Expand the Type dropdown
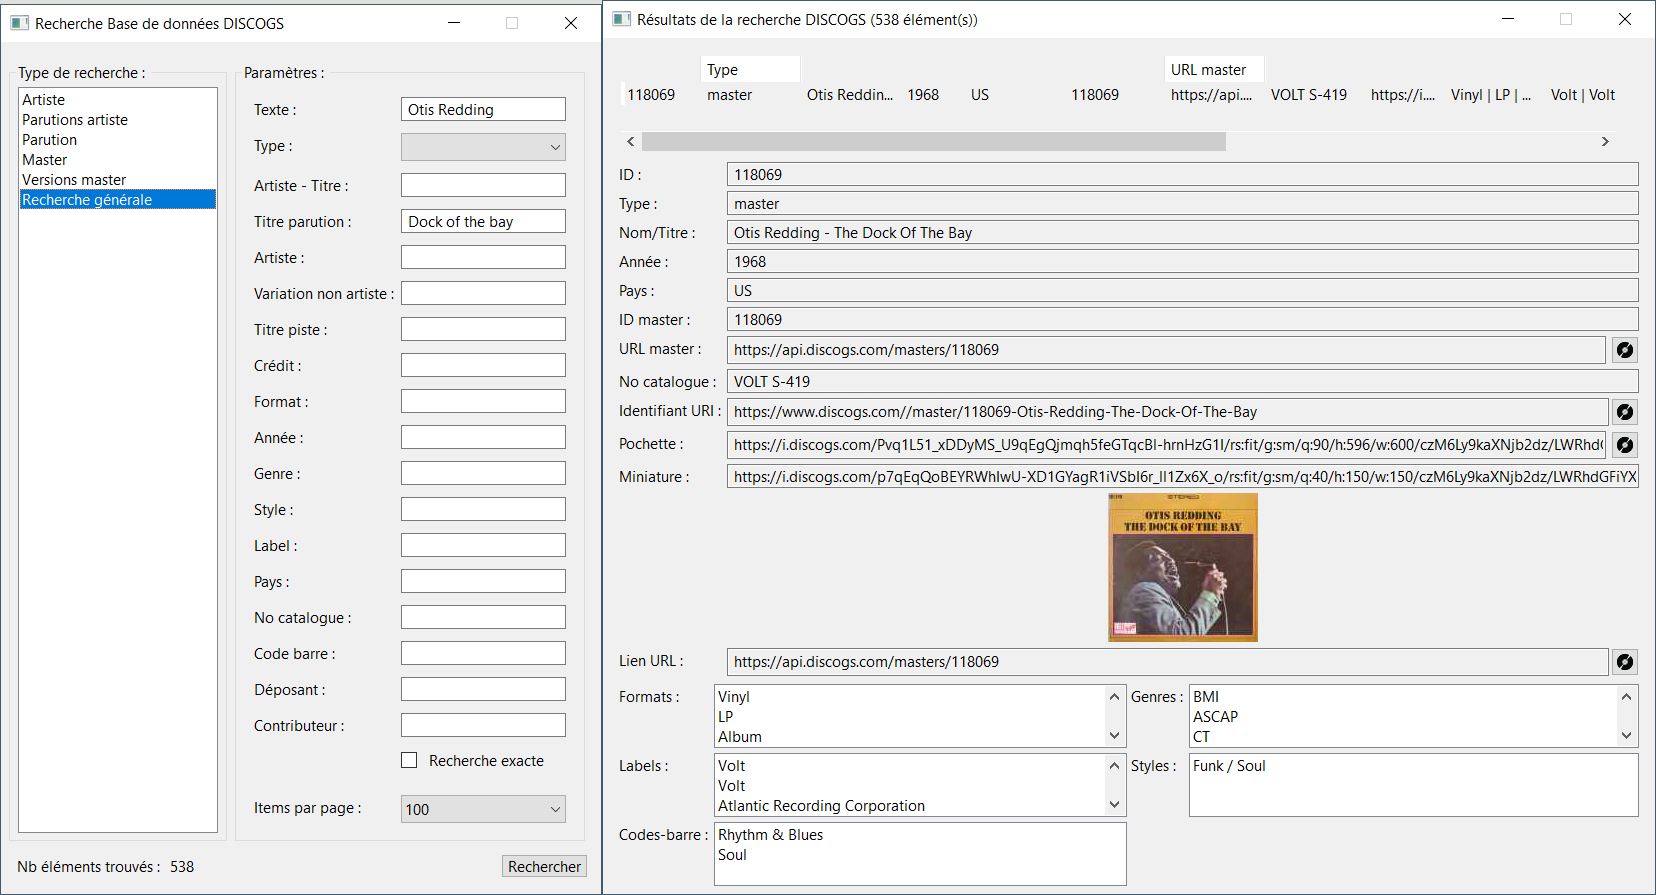Image resolution: width=1656 pixels, height=895 pixels. 483,147
